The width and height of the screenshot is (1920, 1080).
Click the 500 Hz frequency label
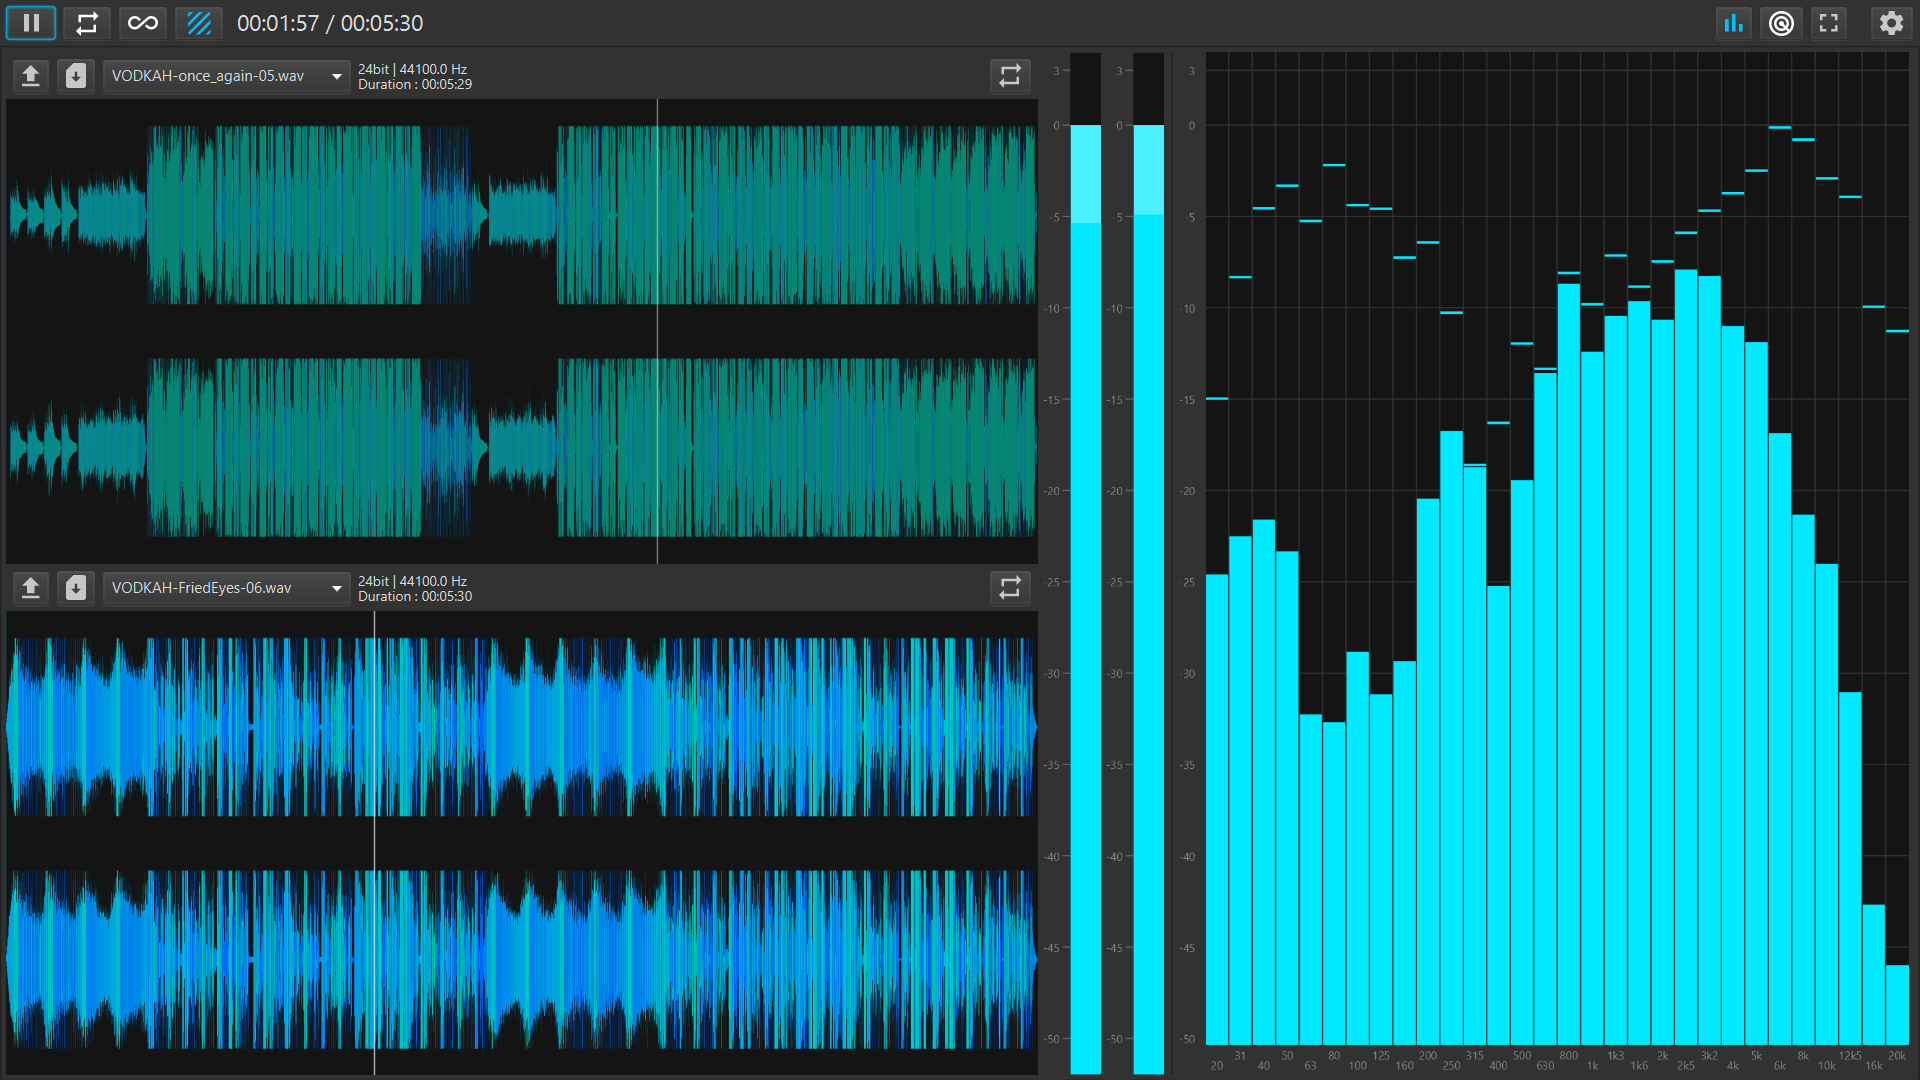tap(1521, 1056)
